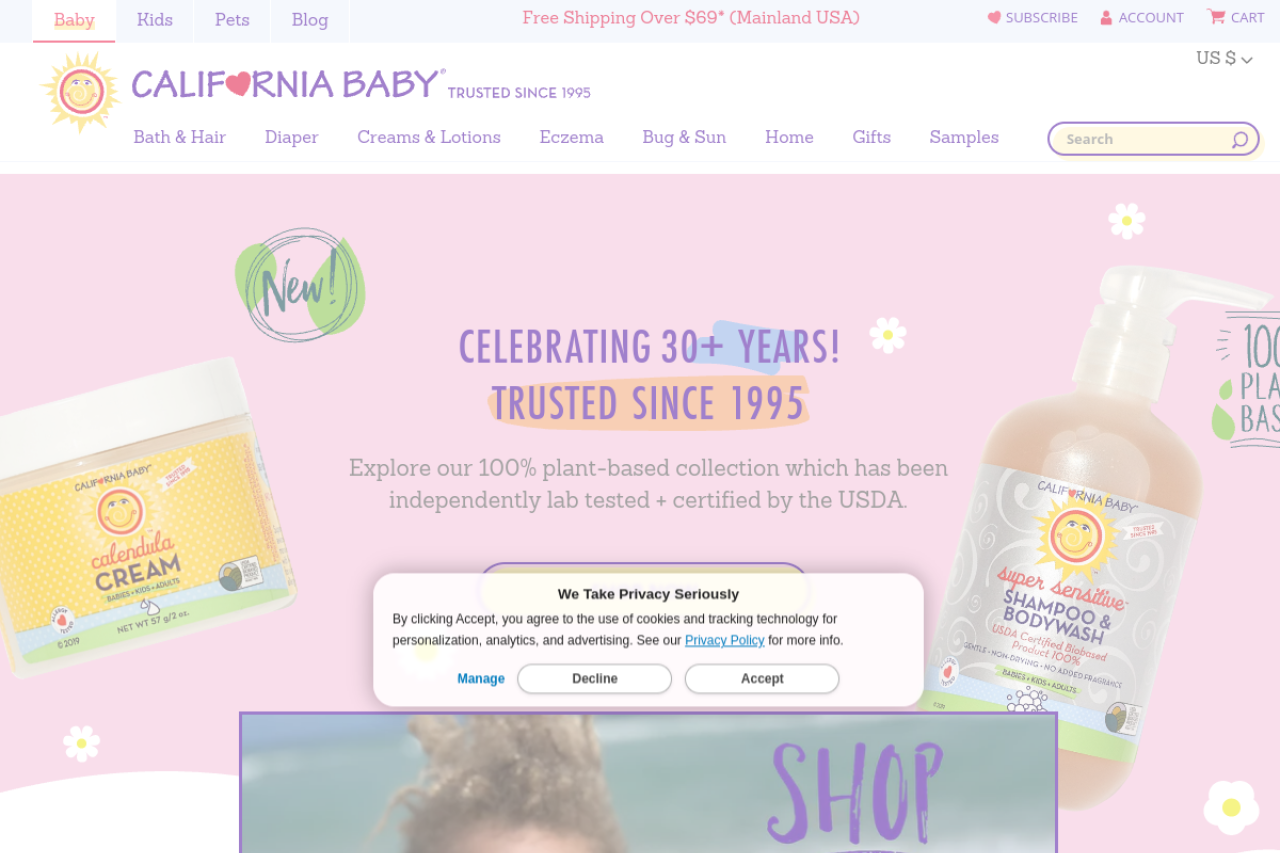This screenshot has width=1280, height=853.
Task: Switch to the Kids tab
Action: 155,20
